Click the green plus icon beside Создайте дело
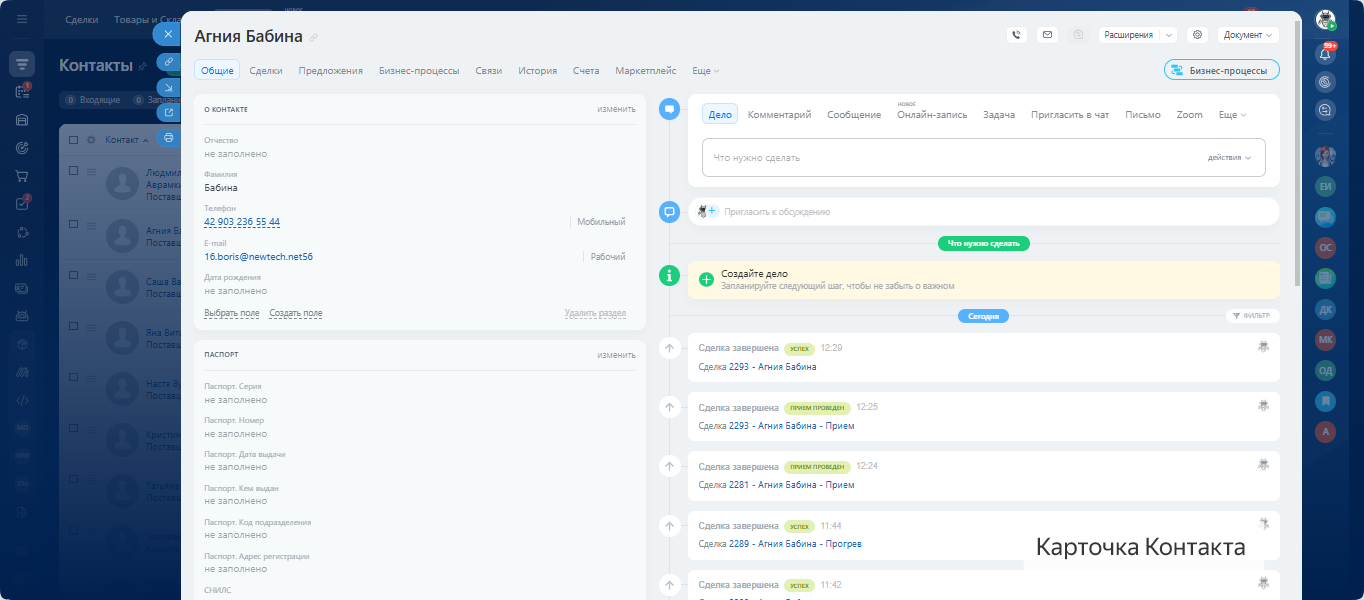The height and width of the screenshot is (600, 1364). [706, 280]
